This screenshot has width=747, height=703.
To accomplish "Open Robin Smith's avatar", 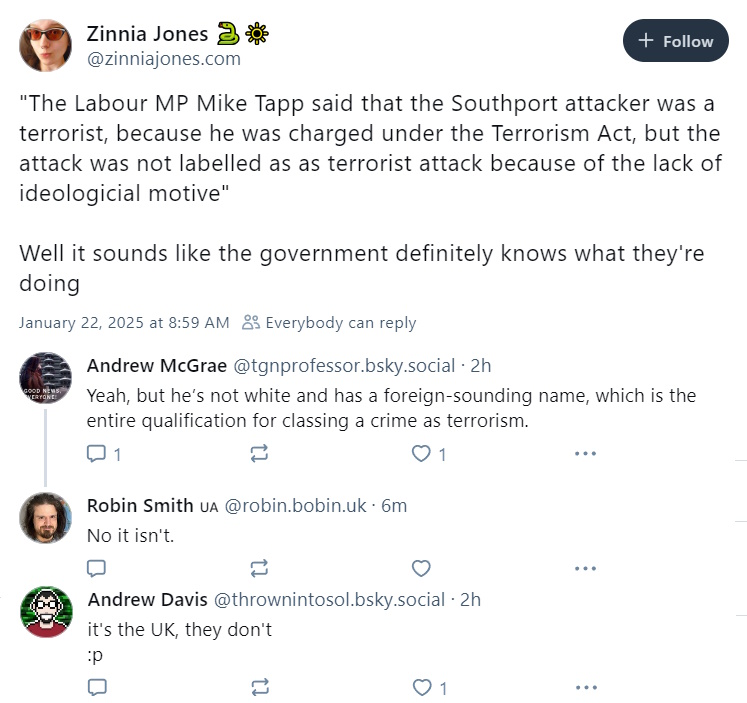I will [45, 518].
